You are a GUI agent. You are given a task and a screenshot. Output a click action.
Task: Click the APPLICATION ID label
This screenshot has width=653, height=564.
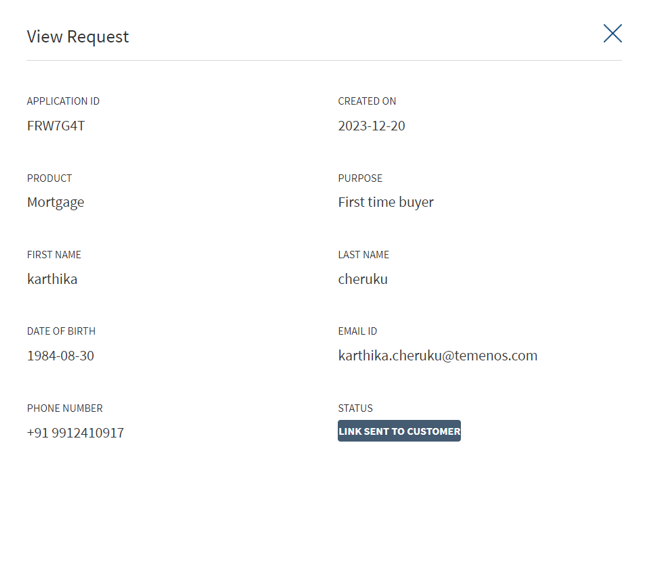[x=63, y=101]
